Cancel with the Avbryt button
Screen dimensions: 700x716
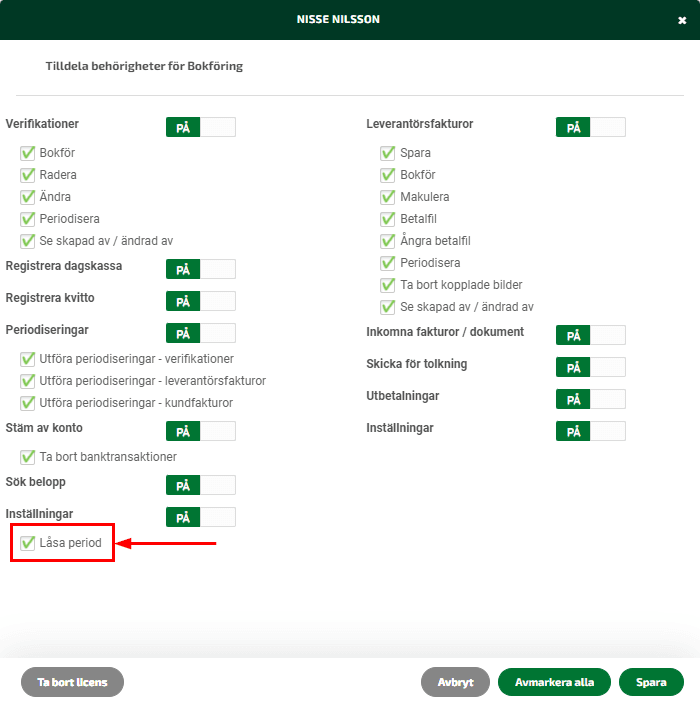point(455,682)
